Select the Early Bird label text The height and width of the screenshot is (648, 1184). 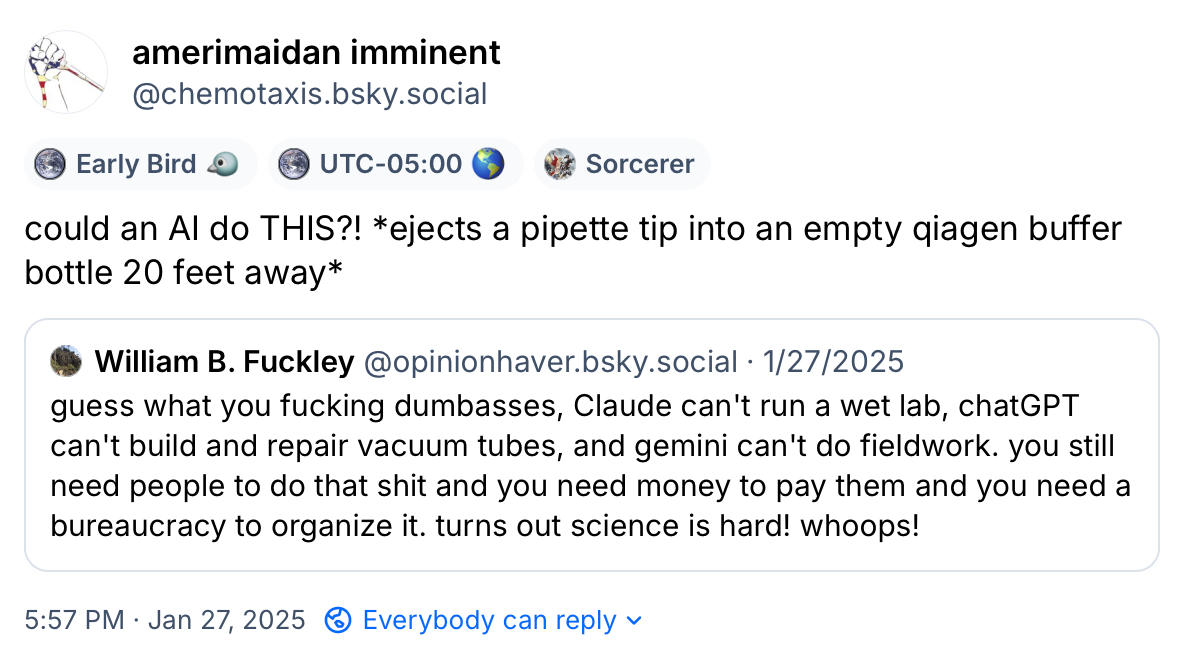pos(136,164)
